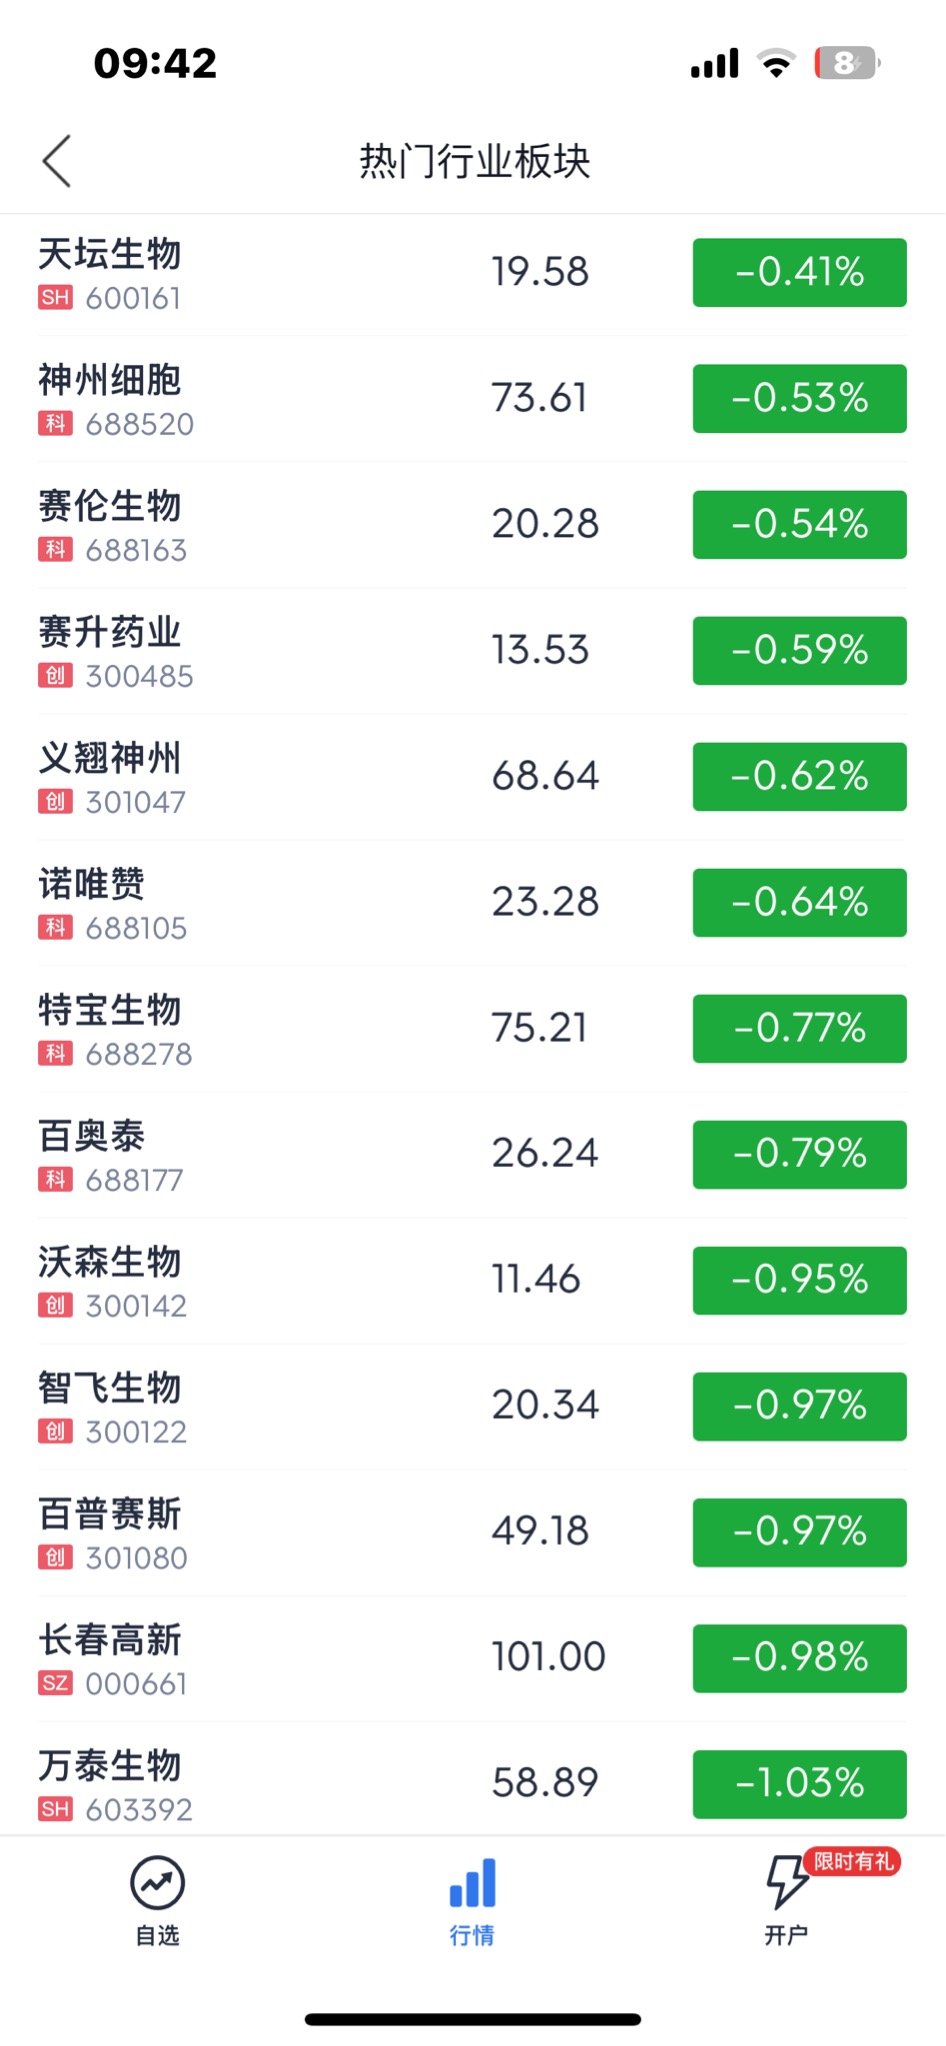Open the 诺唯赞 stock details

pyautogui.click(x=473, y=903)
